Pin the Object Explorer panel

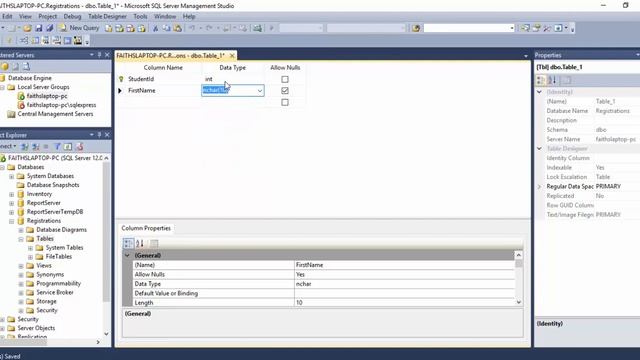99,135
